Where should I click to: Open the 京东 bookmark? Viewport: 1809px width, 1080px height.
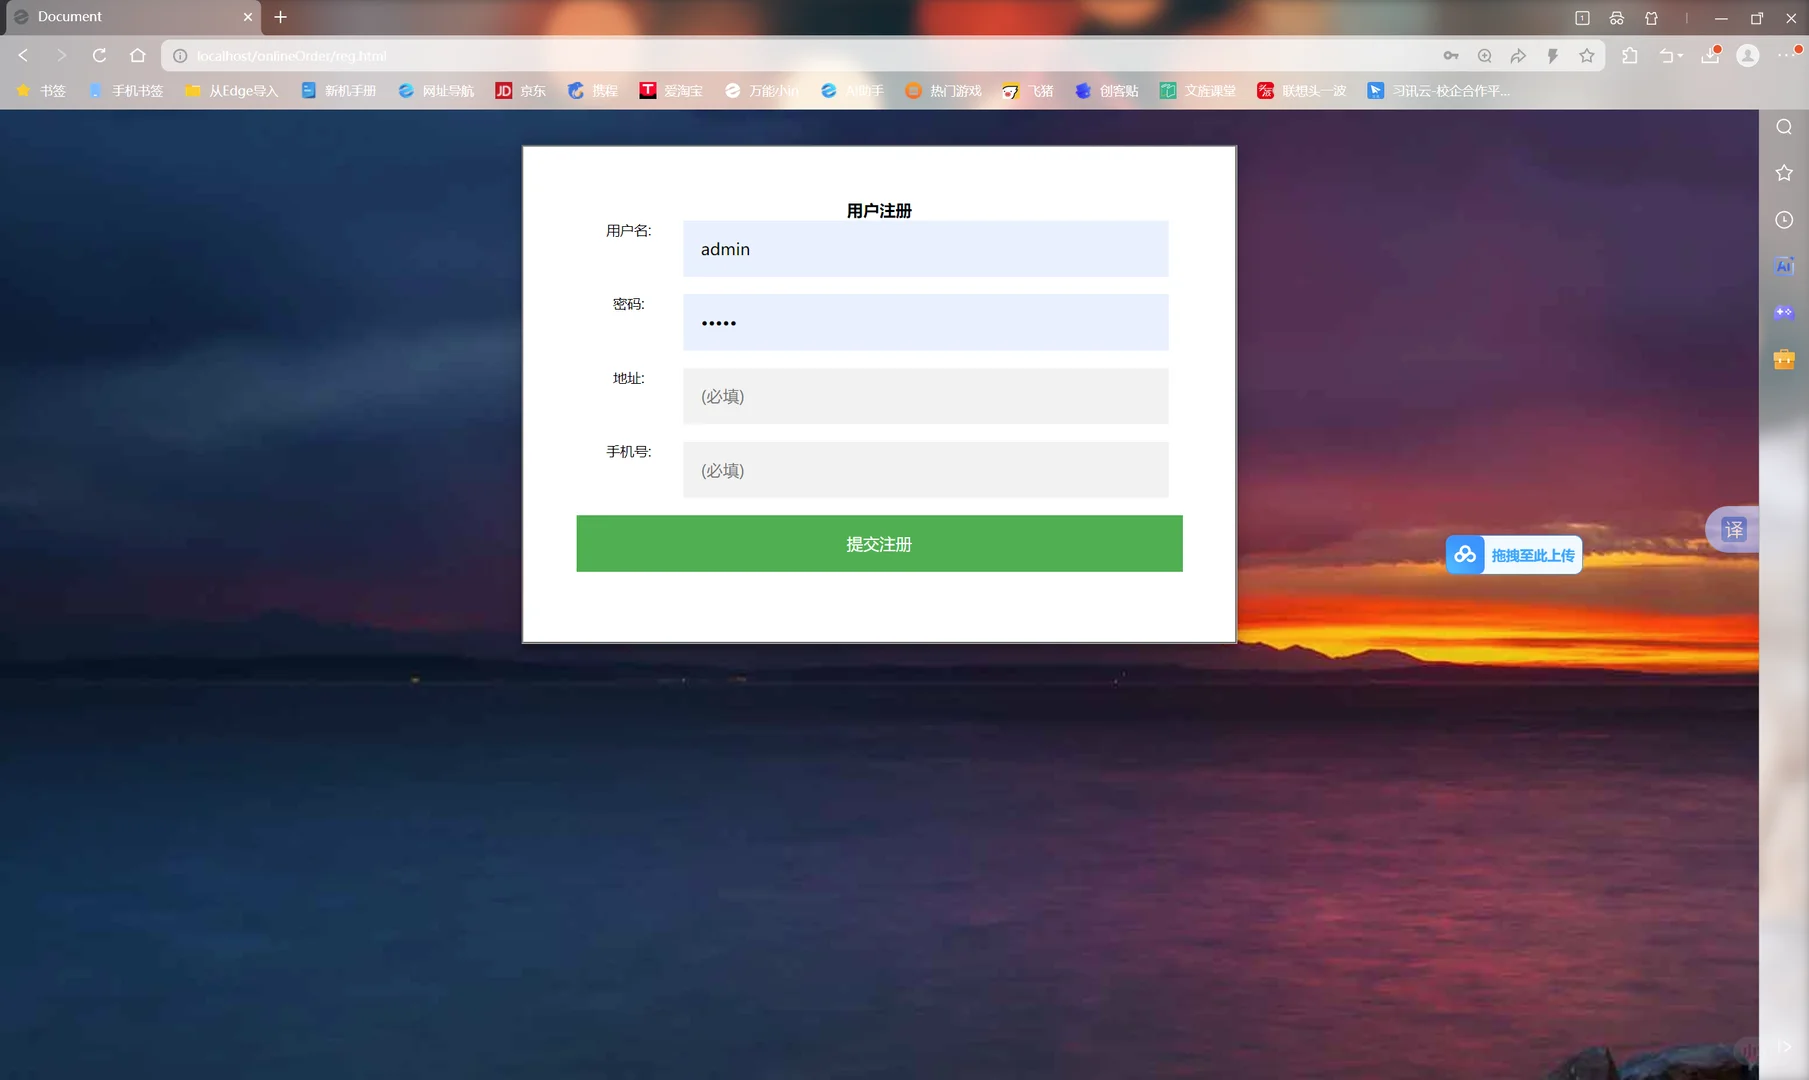[521, 90]
